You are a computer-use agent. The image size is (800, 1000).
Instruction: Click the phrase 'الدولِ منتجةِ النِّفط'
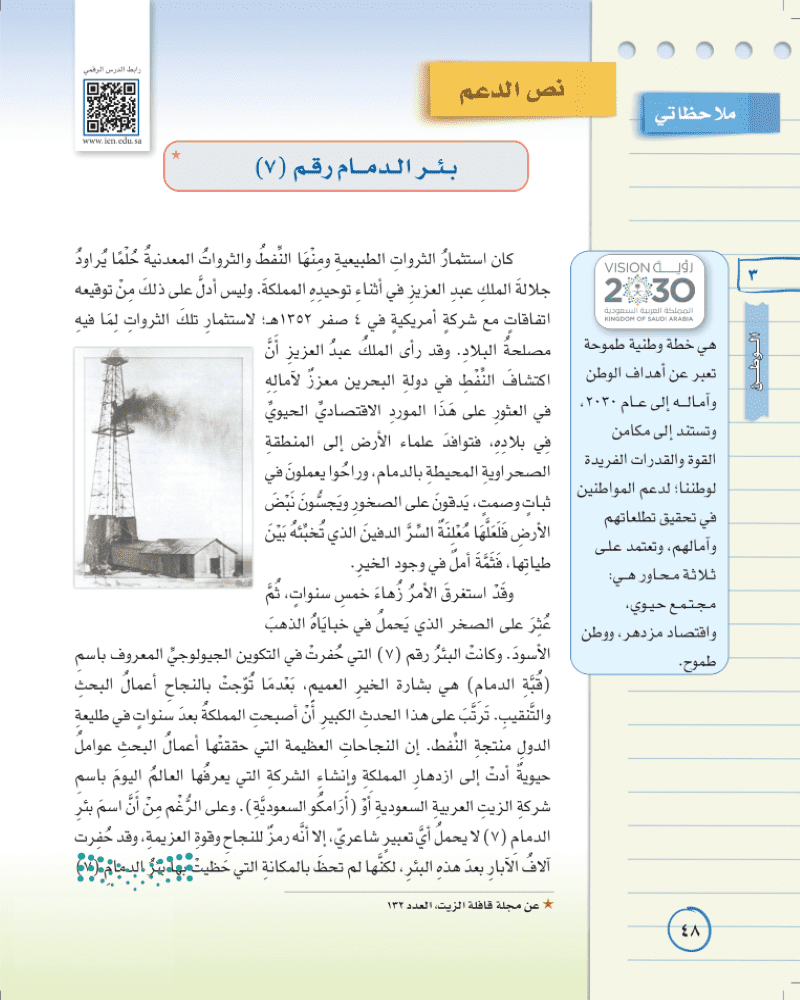click(489, 746)
